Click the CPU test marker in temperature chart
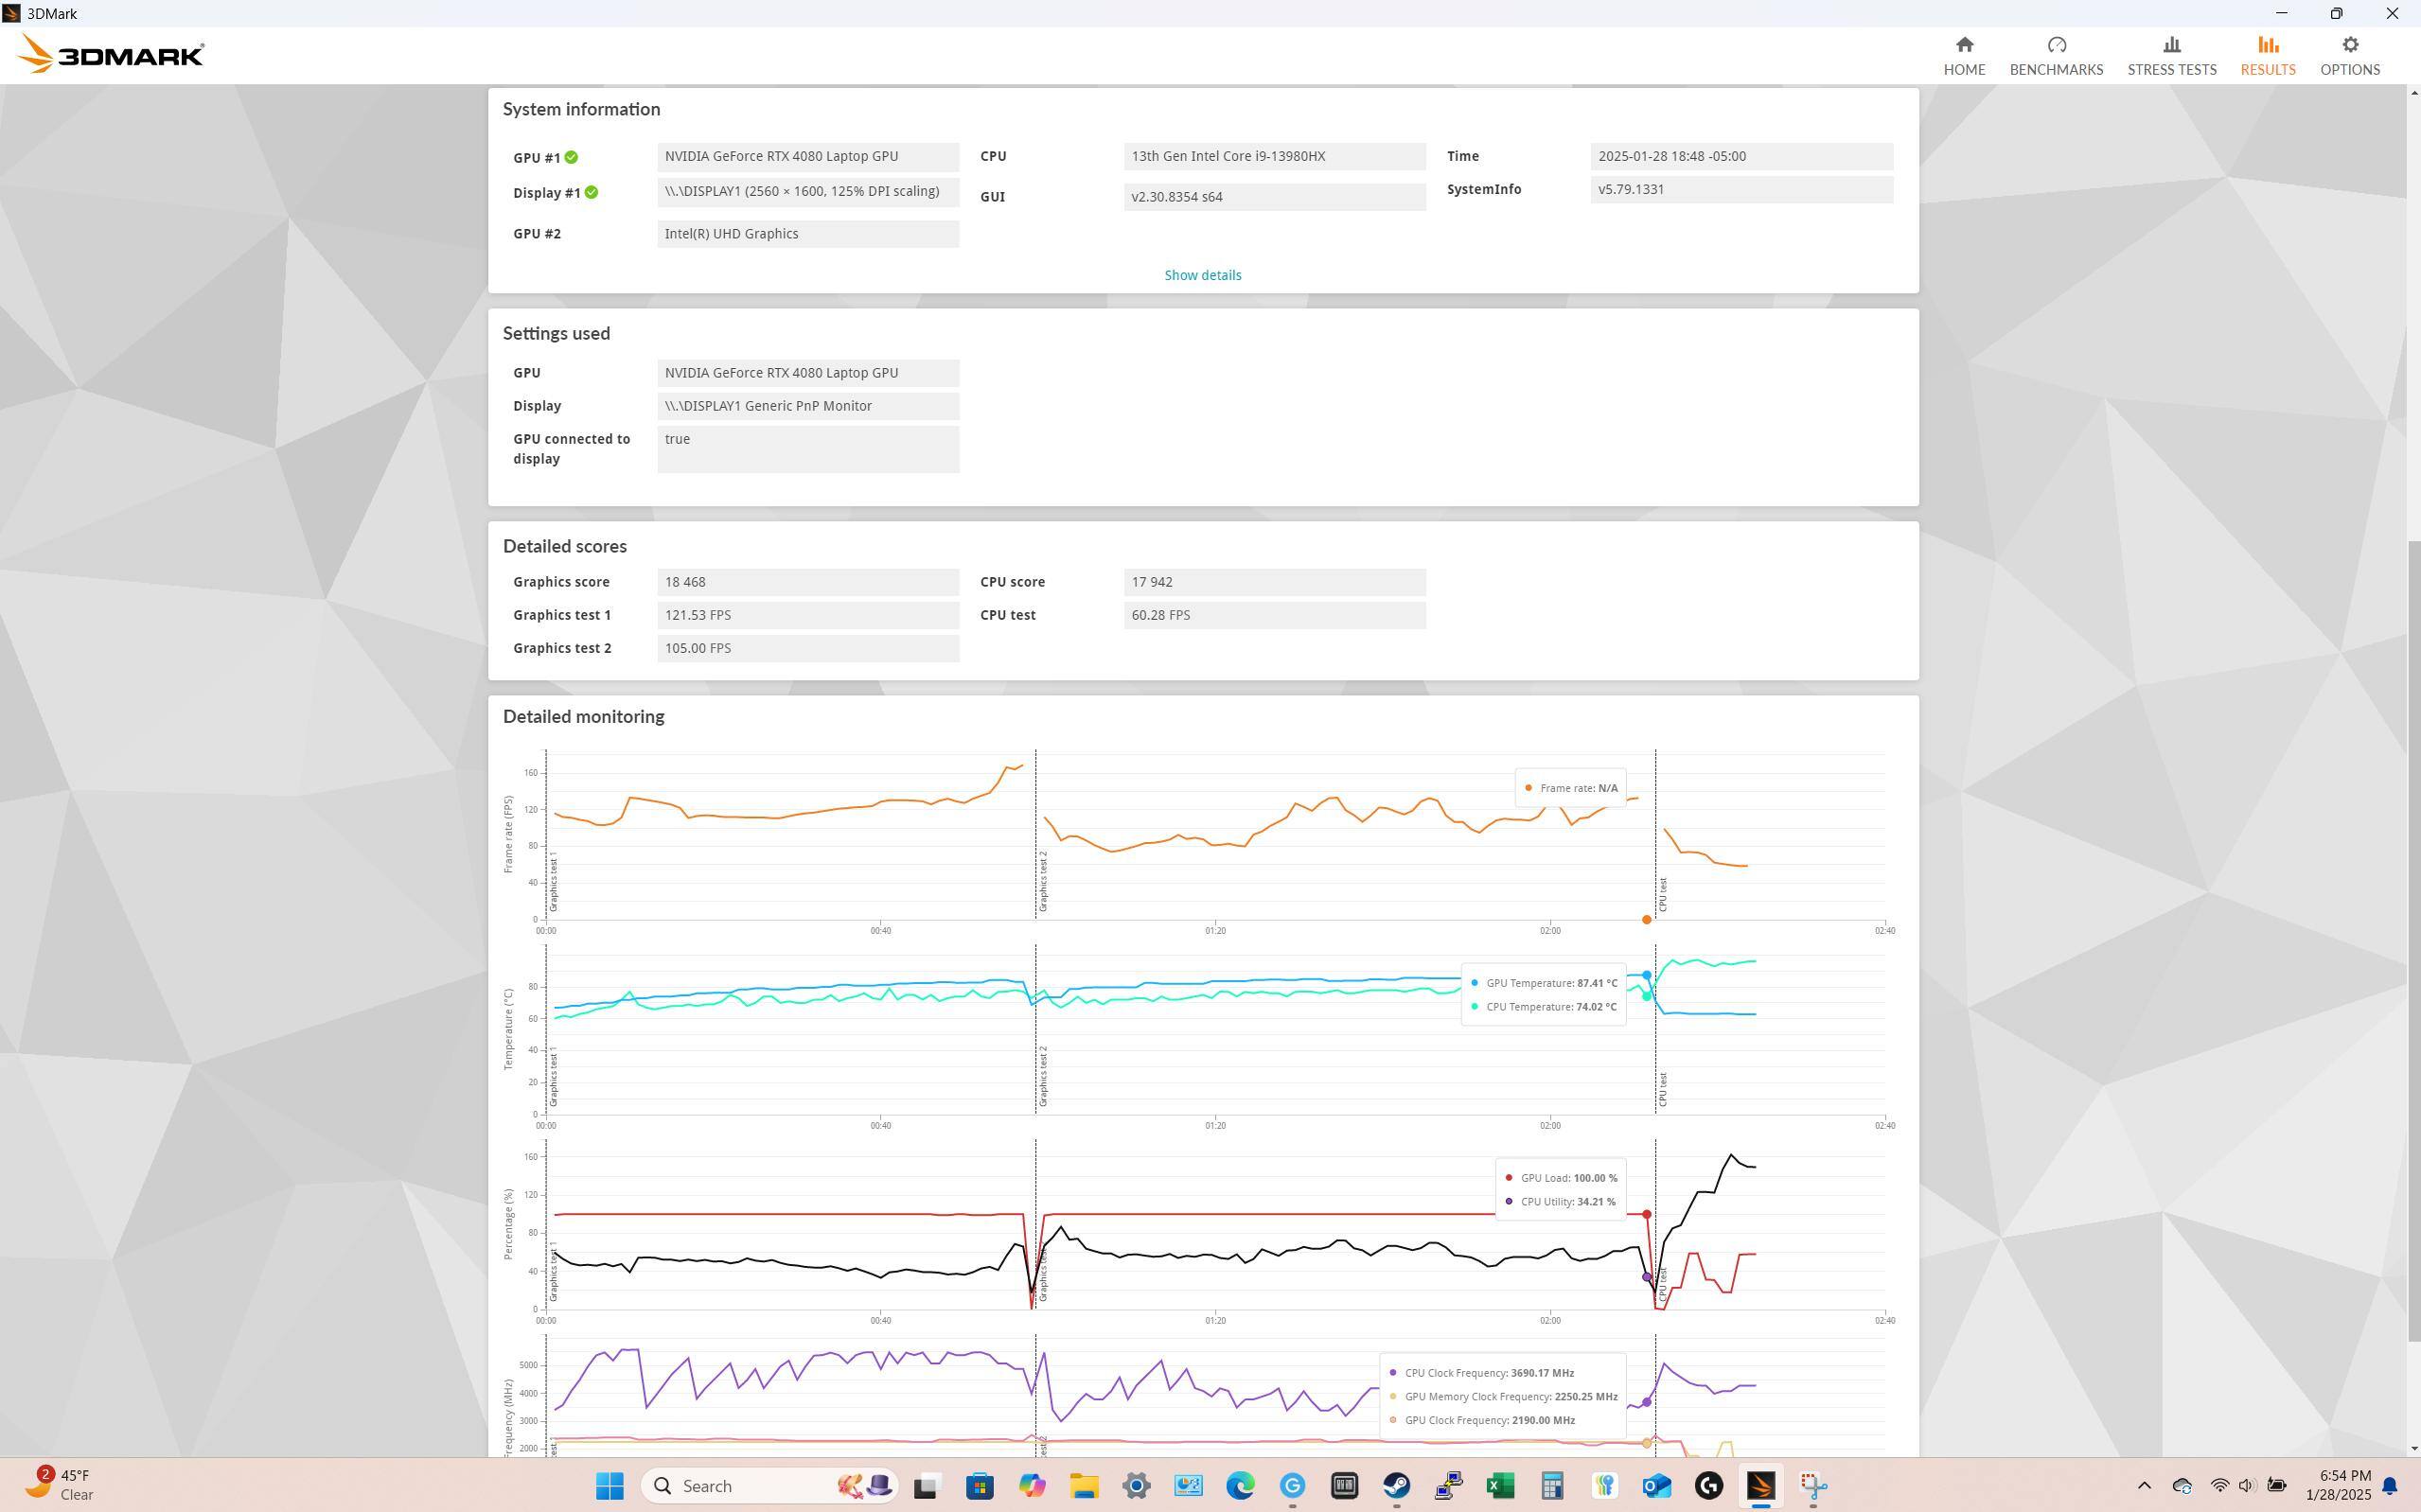Viewport: 2421px width, 1512px height. point(1662,1088)
